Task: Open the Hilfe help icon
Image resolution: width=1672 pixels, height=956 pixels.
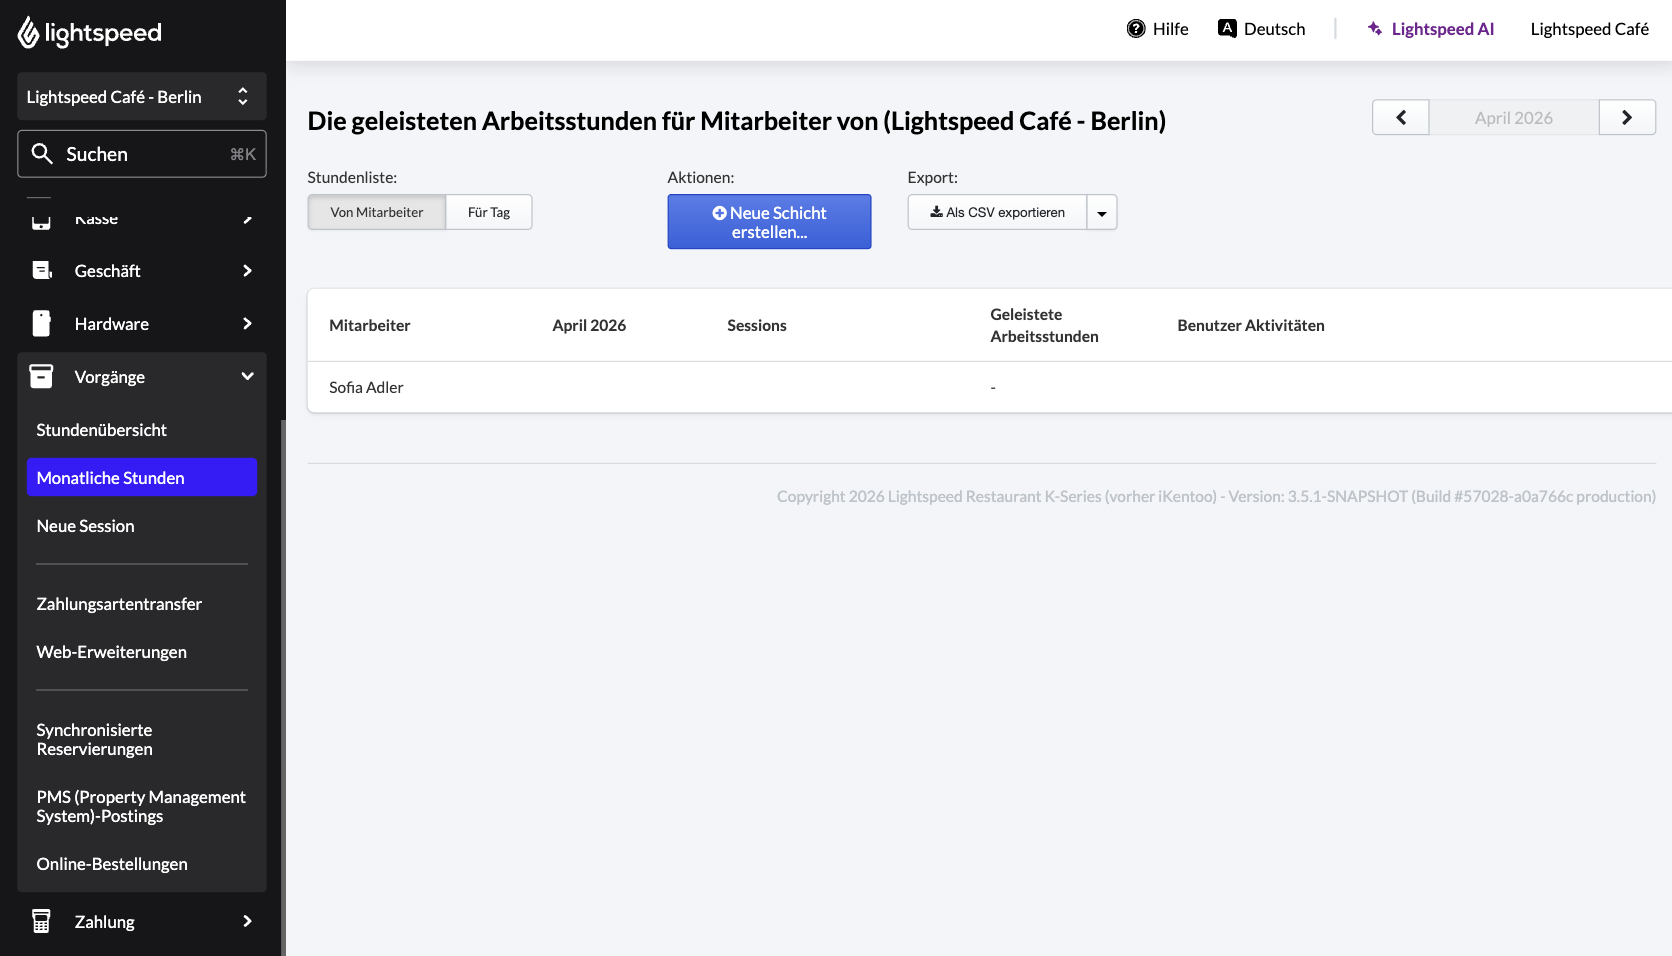Action: pos(1136,29)
